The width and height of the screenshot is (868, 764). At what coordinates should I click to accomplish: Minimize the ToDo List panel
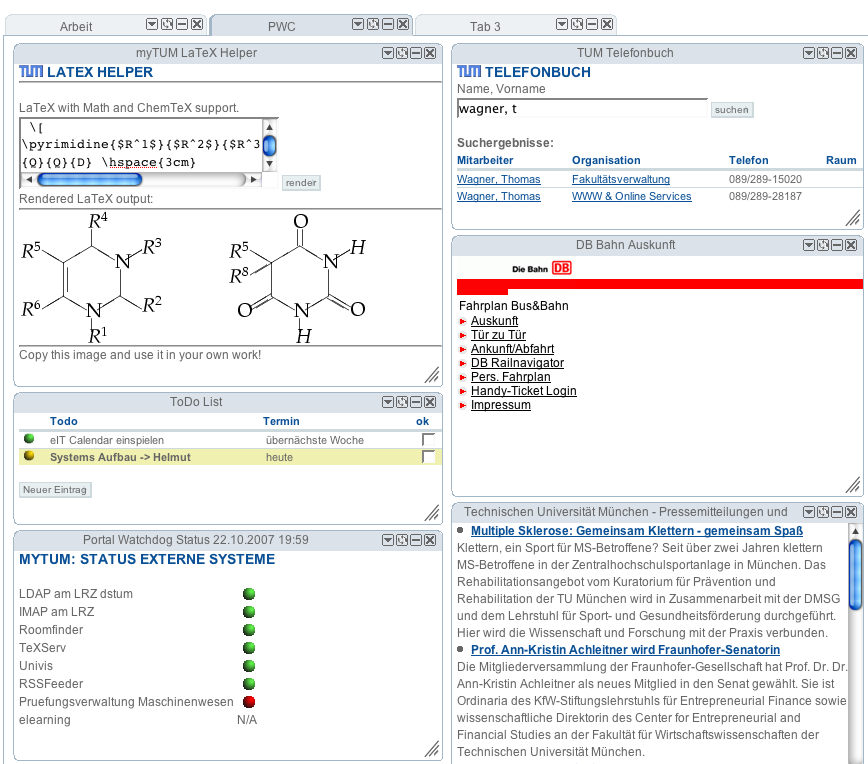coord(416,402)
